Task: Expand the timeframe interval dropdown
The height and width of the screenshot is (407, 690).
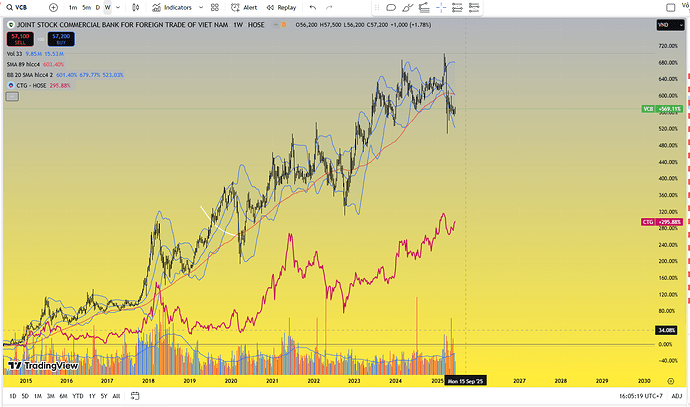Action: click(x=117, y=7)
